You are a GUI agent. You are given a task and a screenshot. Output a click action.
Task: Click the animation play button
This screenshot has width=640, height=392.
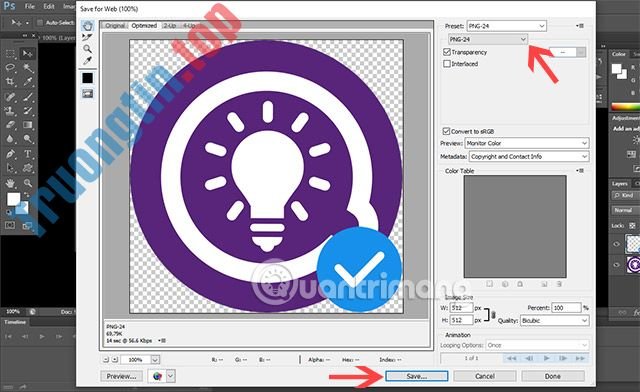coord(546,358)
